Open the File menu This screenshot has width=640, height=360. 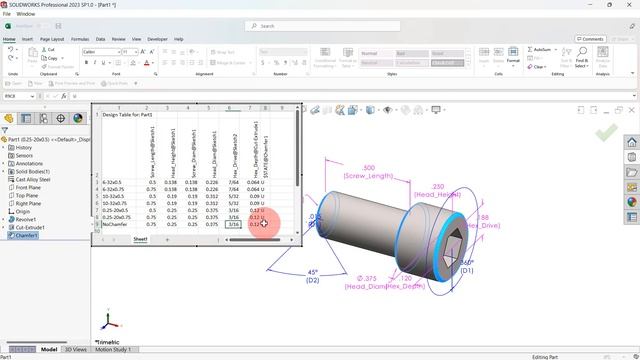(7, 14)
